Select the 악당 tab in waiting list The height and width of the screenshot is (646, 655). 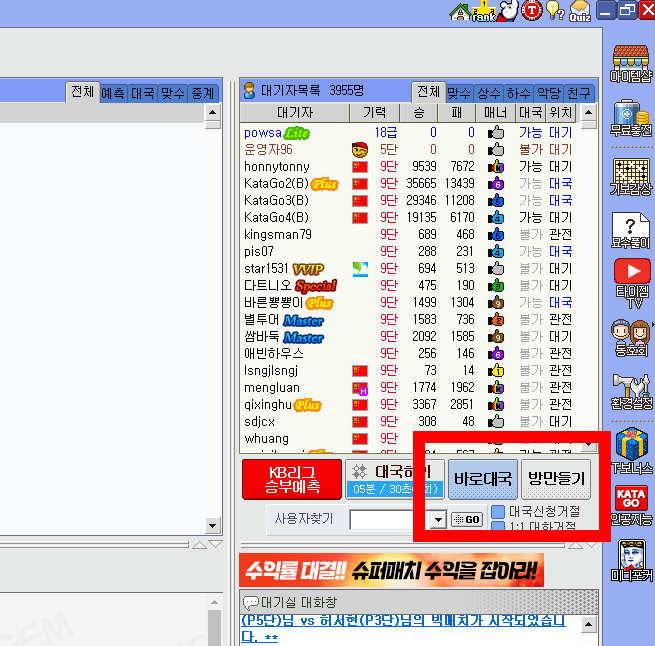[x=548, y=93]
